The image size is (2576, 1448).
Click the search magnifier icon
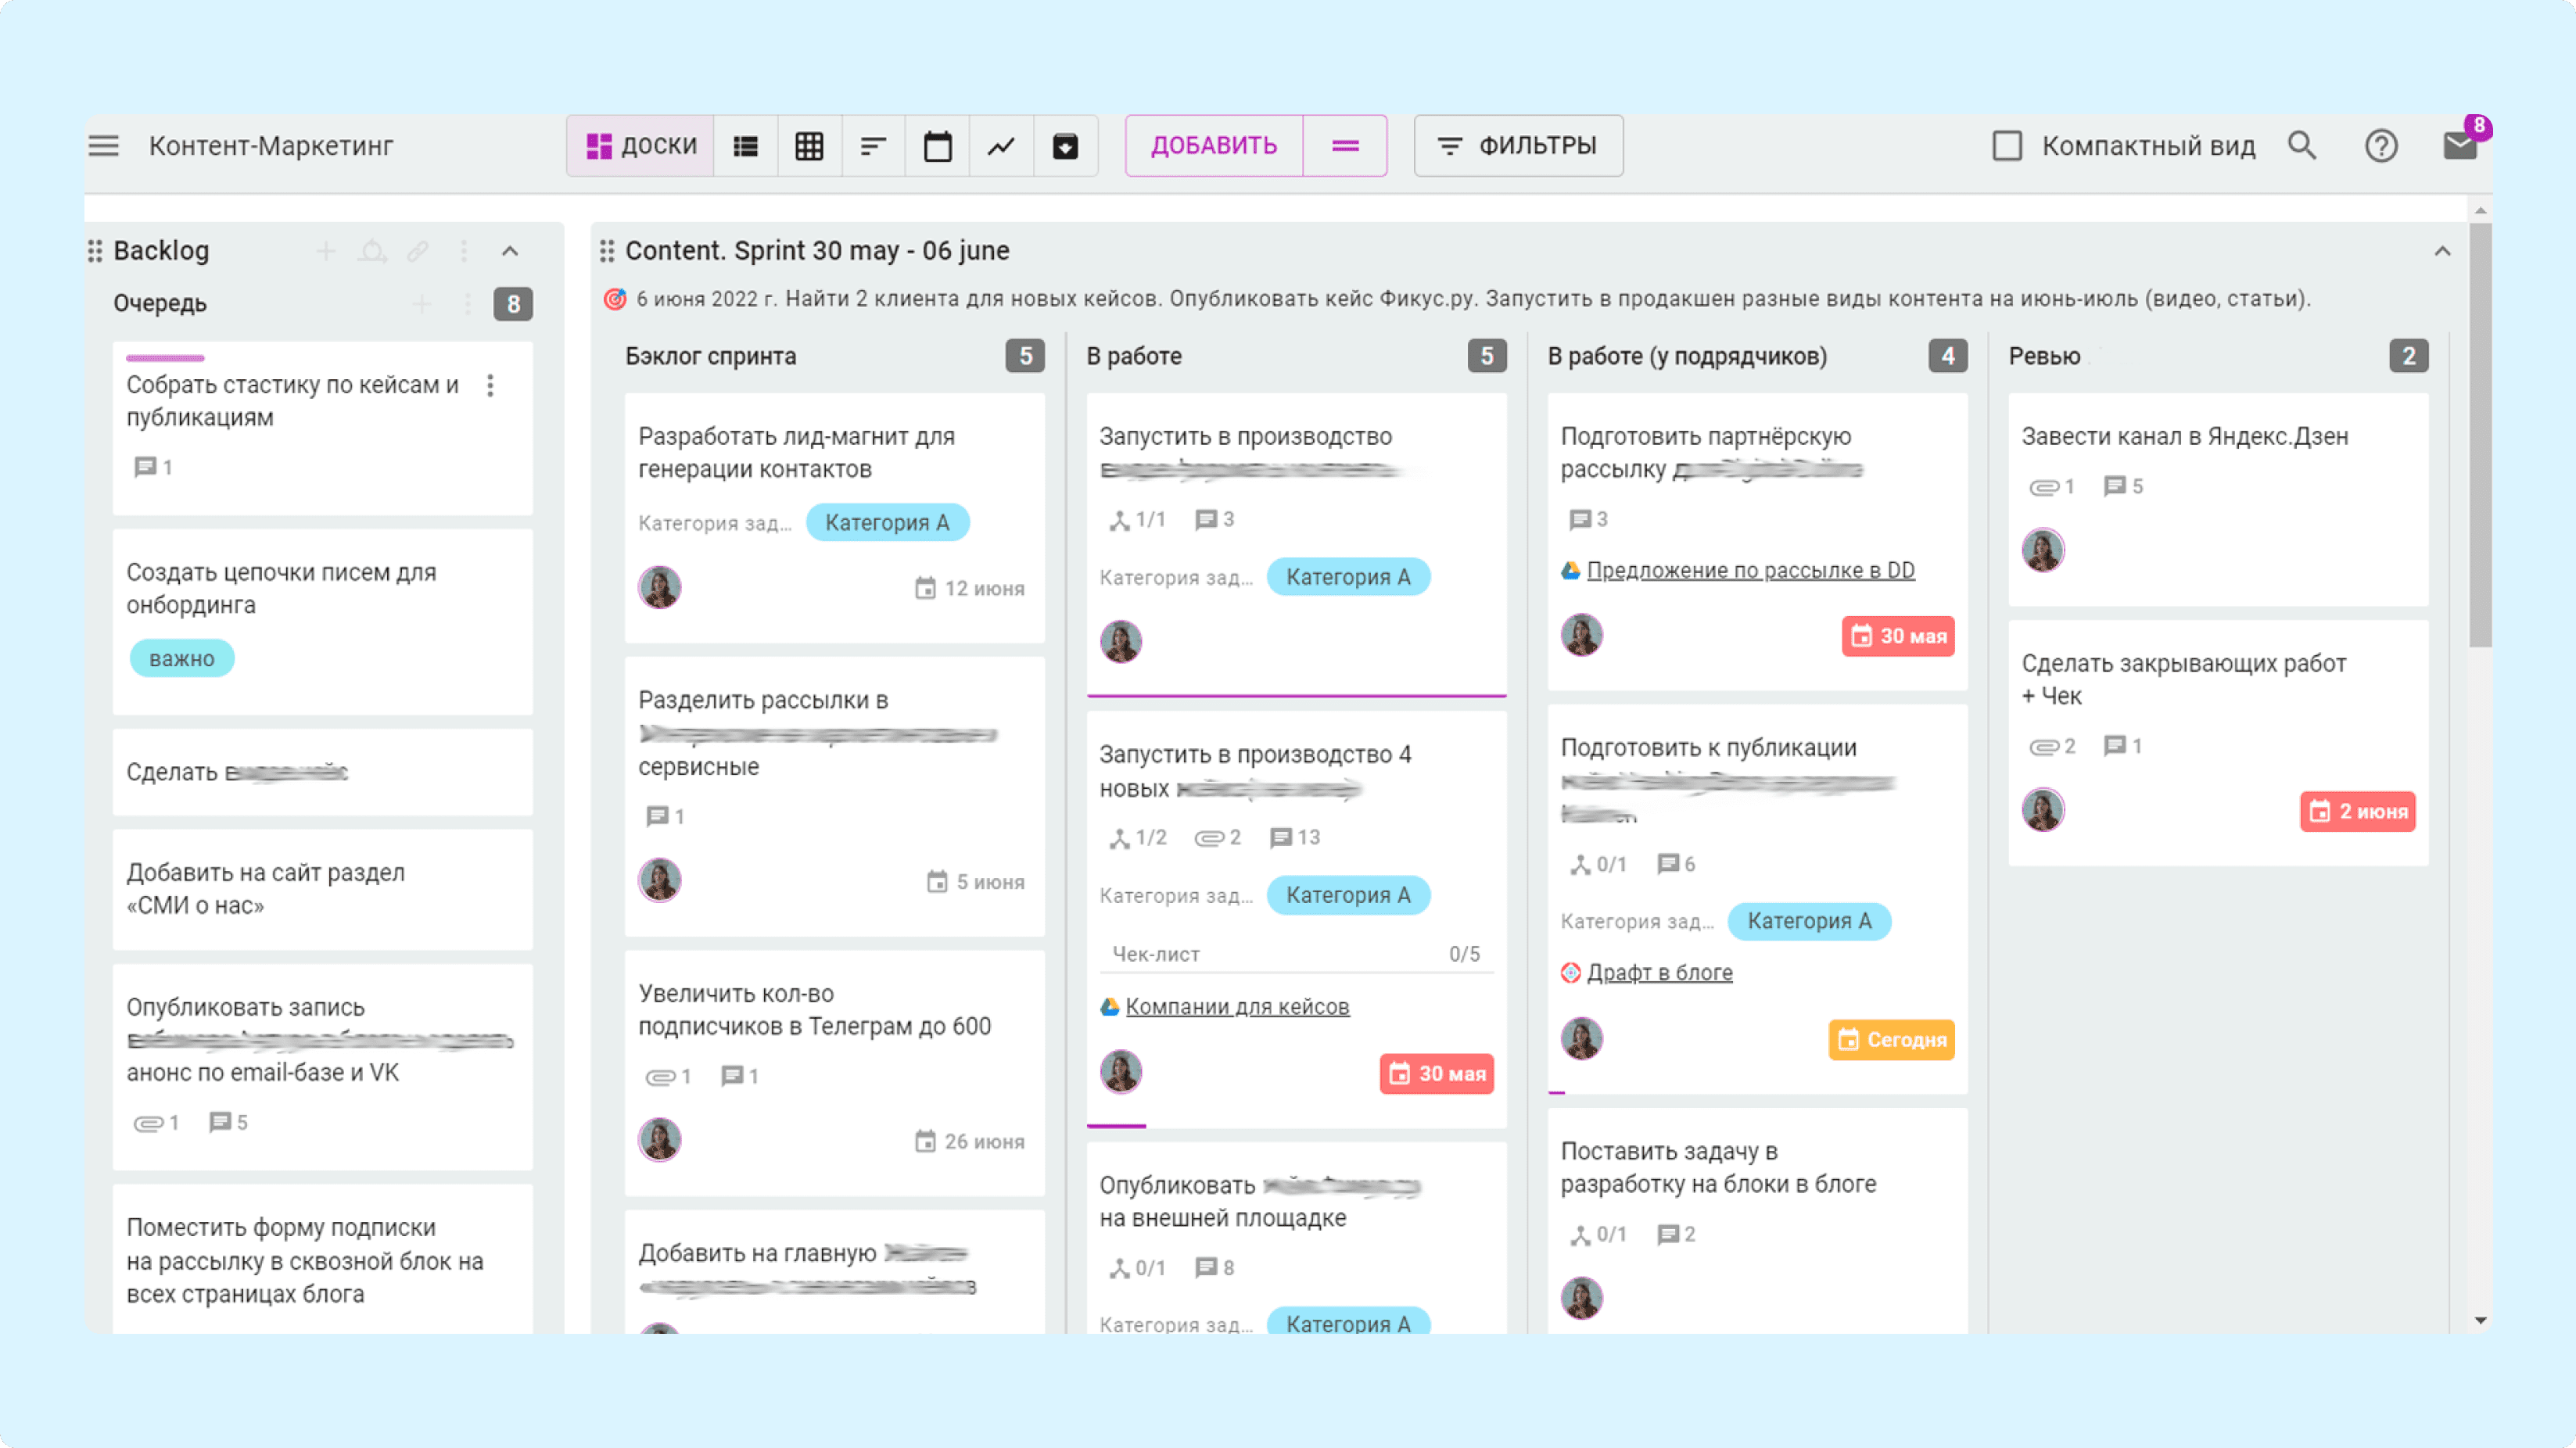pyautogui.click(x=2302, y=146)
